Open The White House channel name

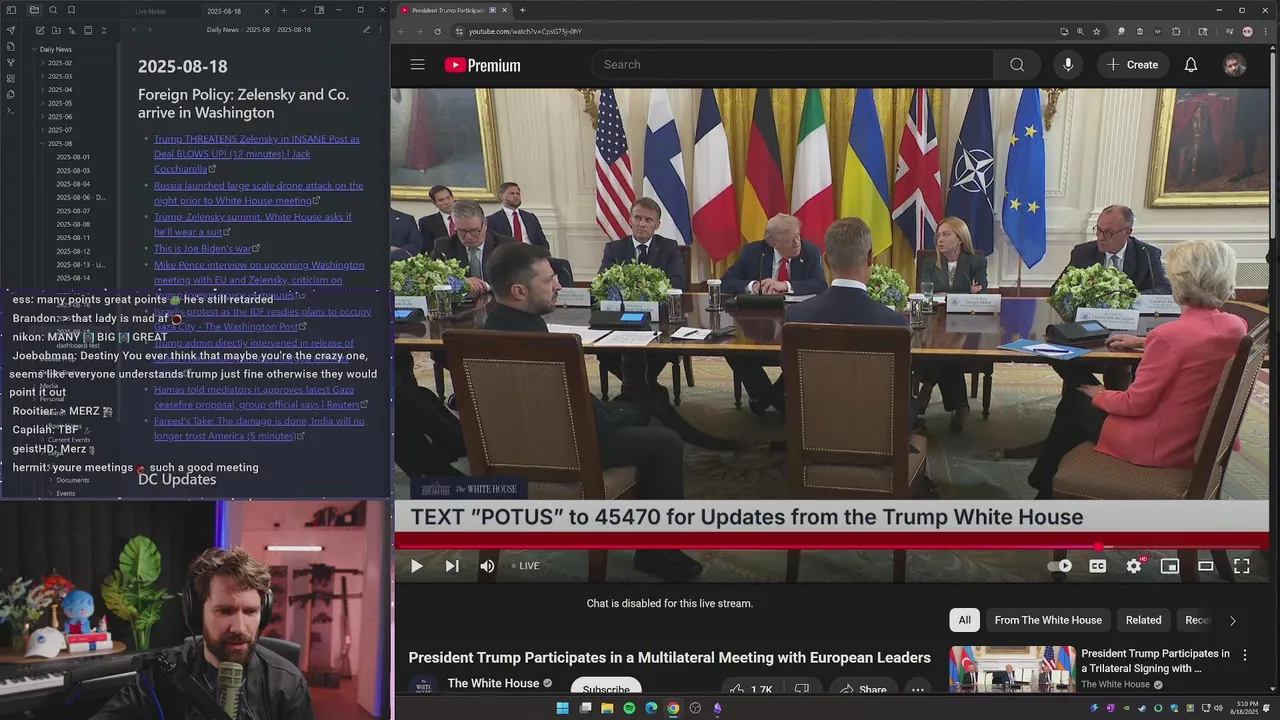click(493, 683)
